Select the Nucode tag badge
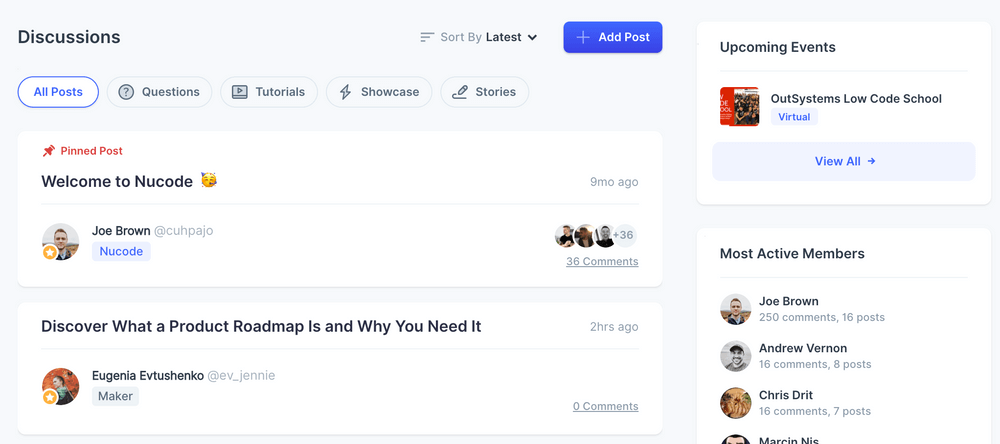1000x444 pixels. click(121, 251)
